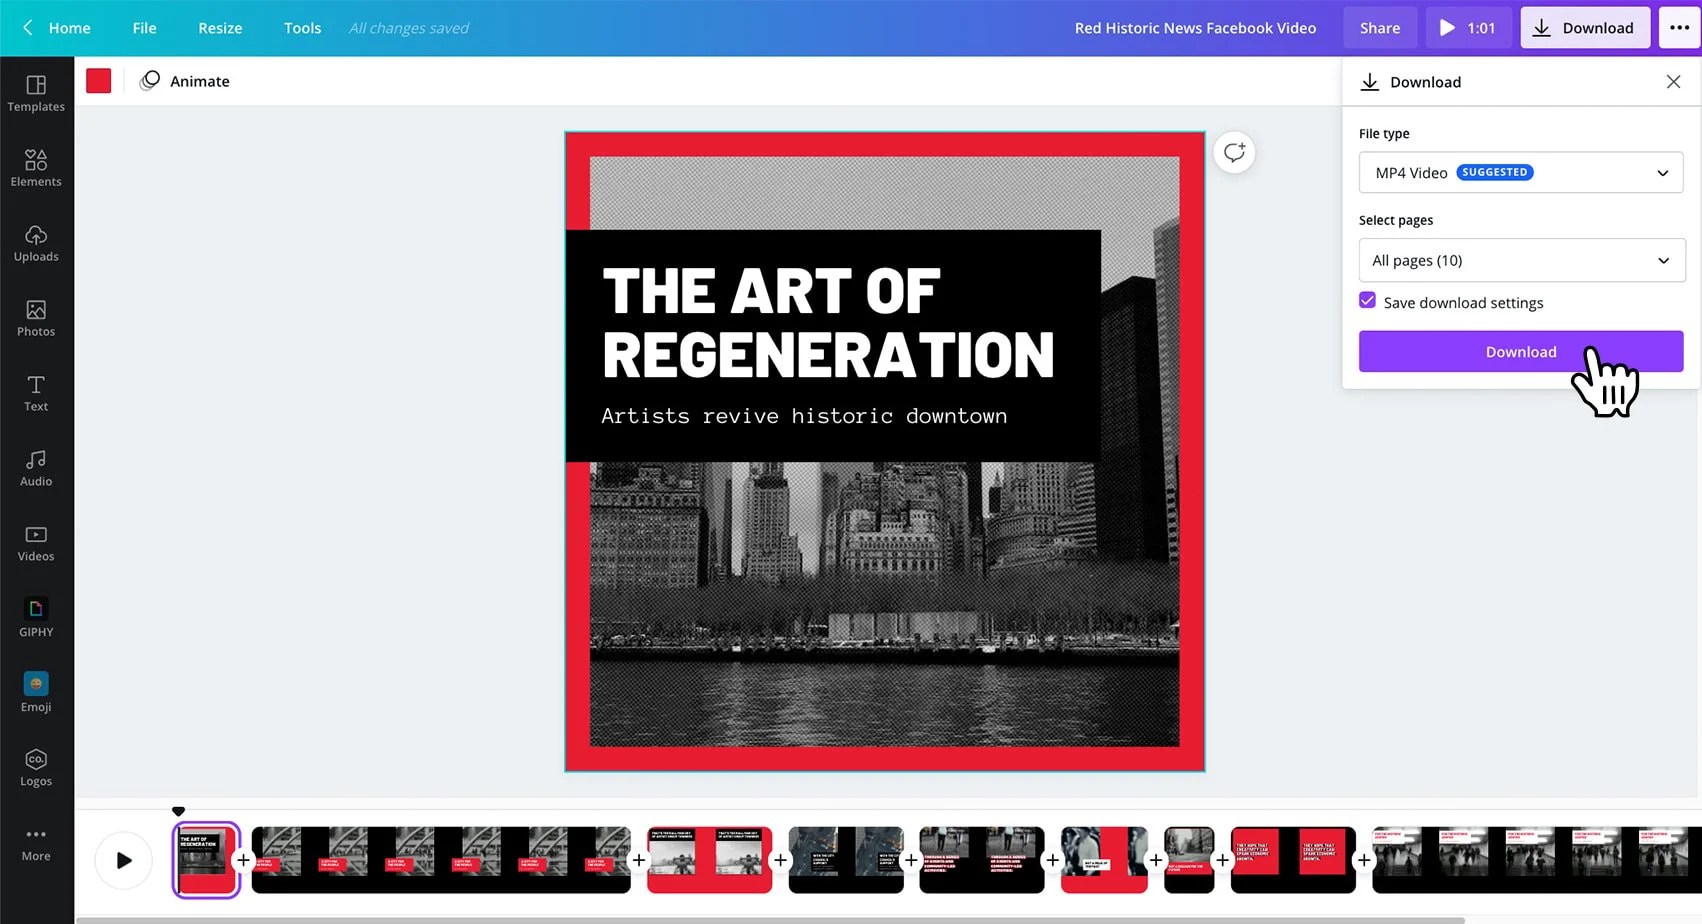
Task: Open the Tools menu
Action: [302, 27]
